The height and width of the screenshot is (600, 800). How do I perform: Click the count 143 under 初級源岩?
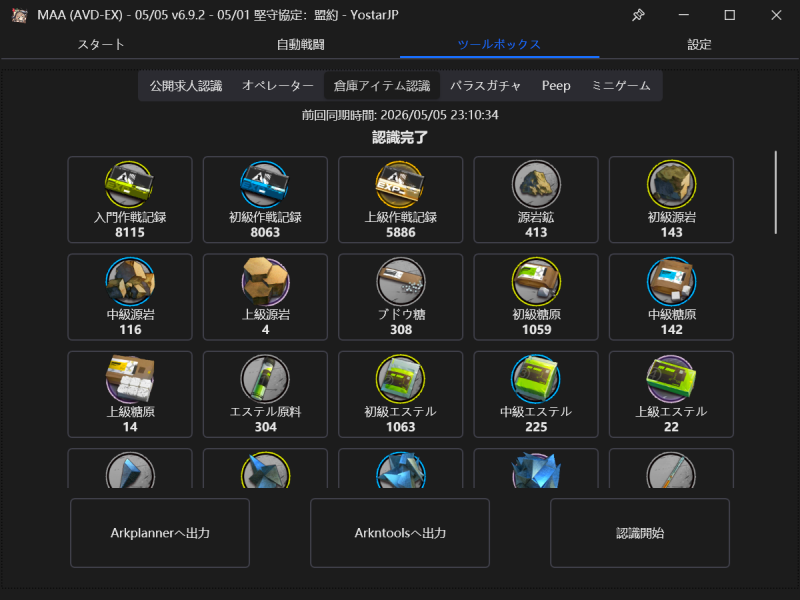point(671,232)
